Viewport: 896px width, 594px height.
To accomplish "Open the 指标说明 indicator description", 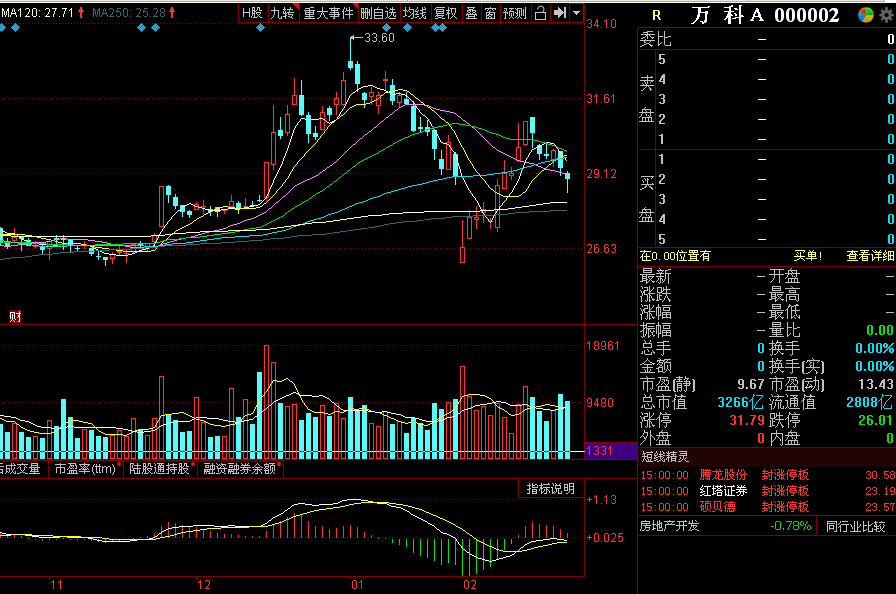I will point(550,489).
